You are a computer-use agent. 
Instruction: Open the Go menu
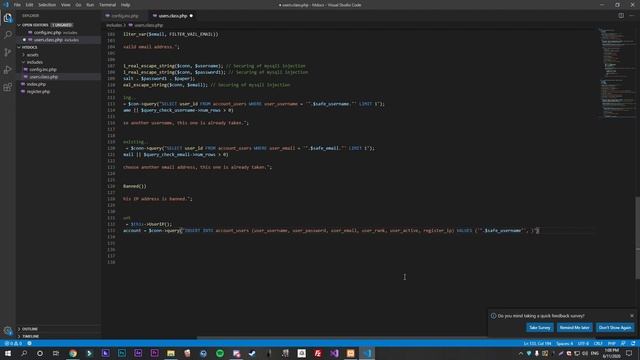click(x=78, y=5)
